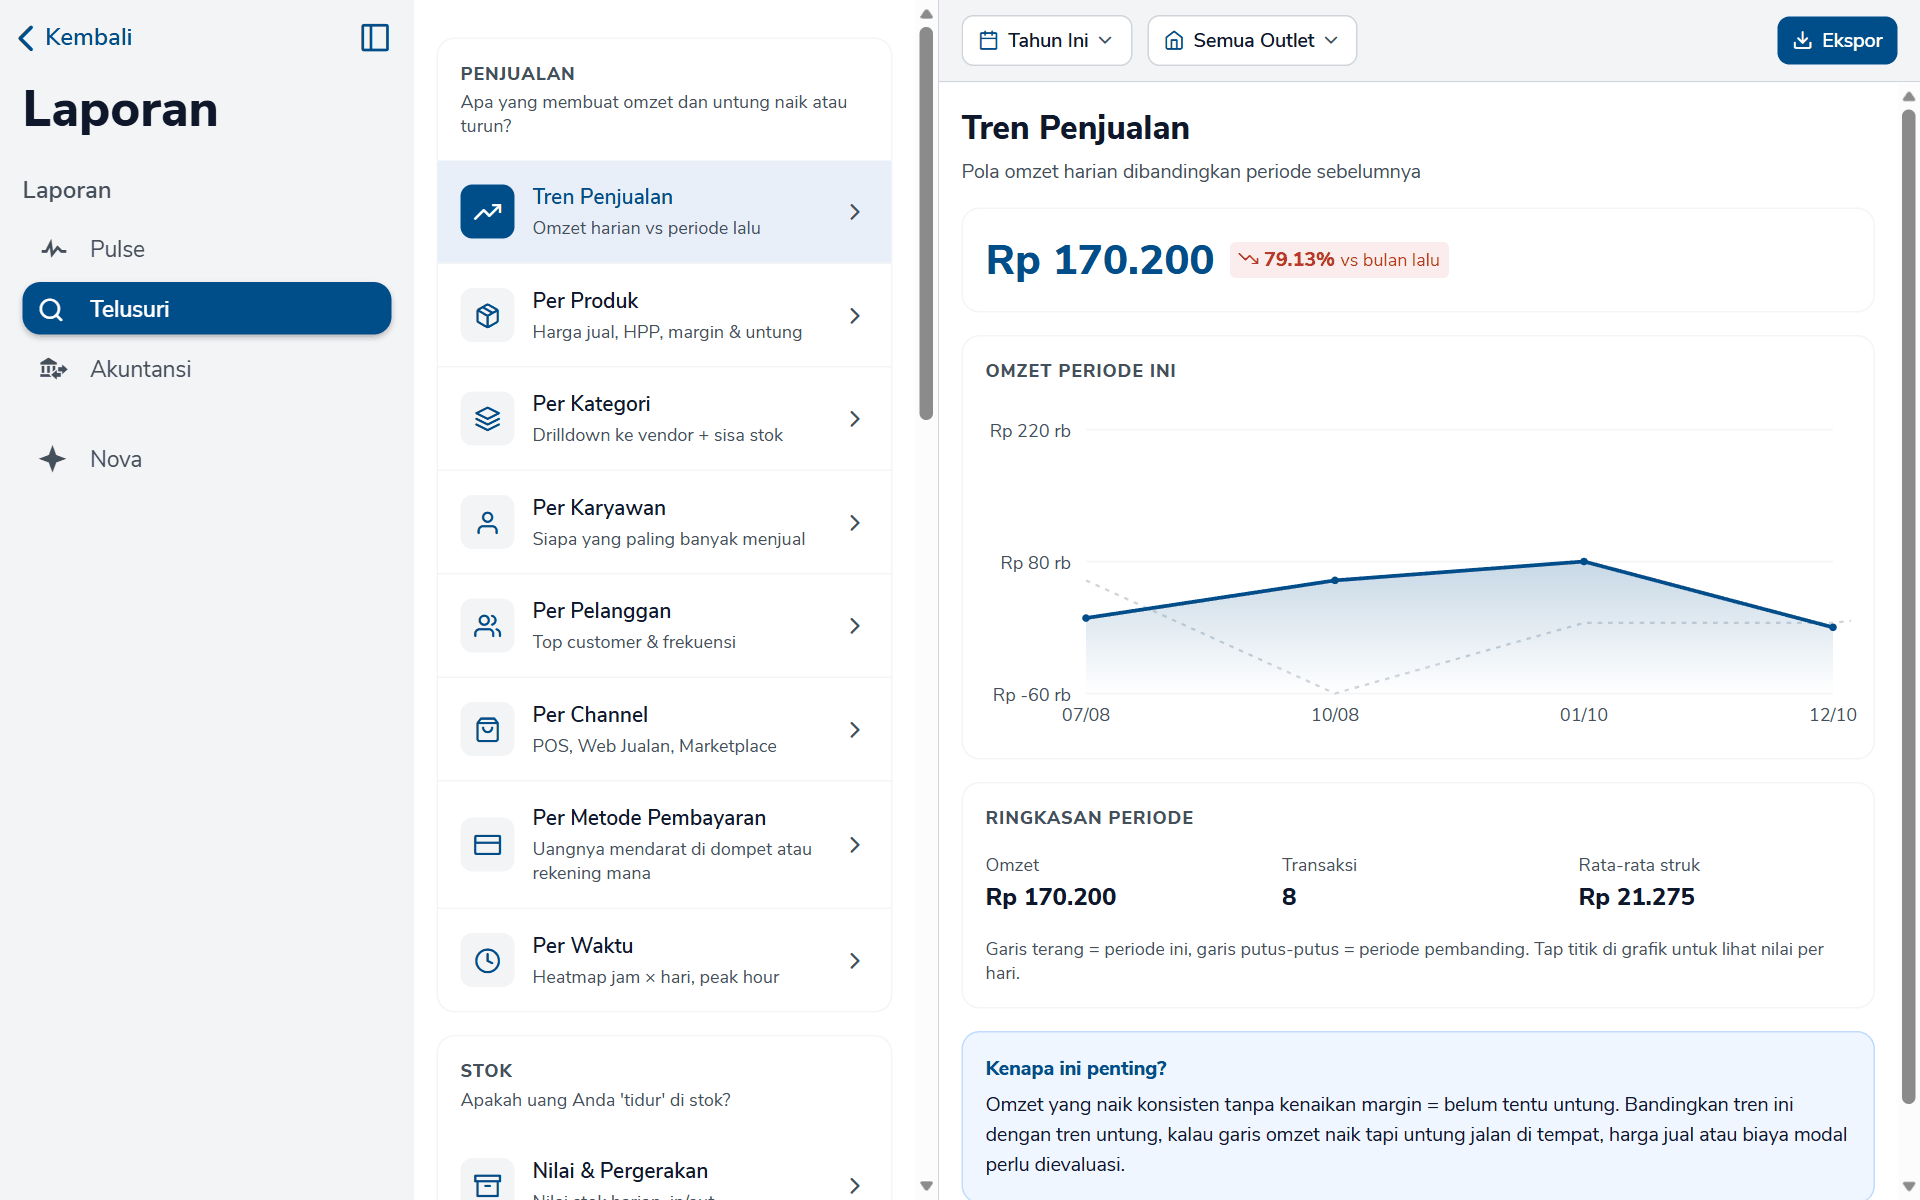1920x1200 pixels.
Task: Click the Pulse heartbeat icon
Action: point(53,249)
